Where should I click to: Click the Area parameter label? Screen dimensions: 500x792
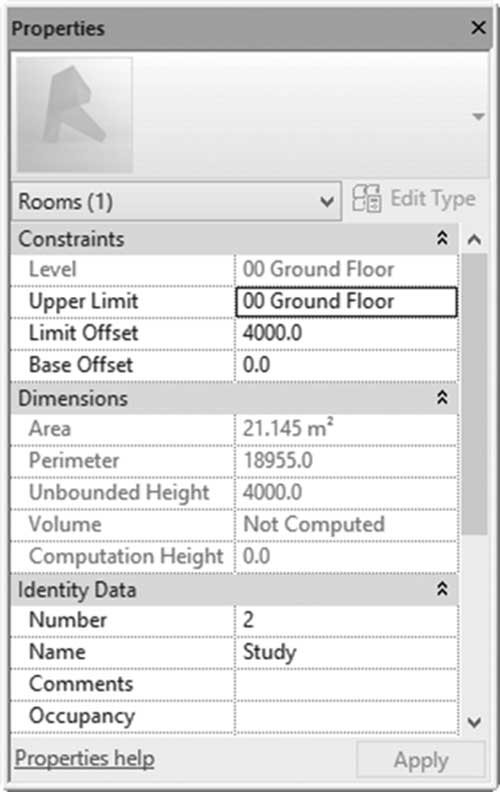(49, 429)
